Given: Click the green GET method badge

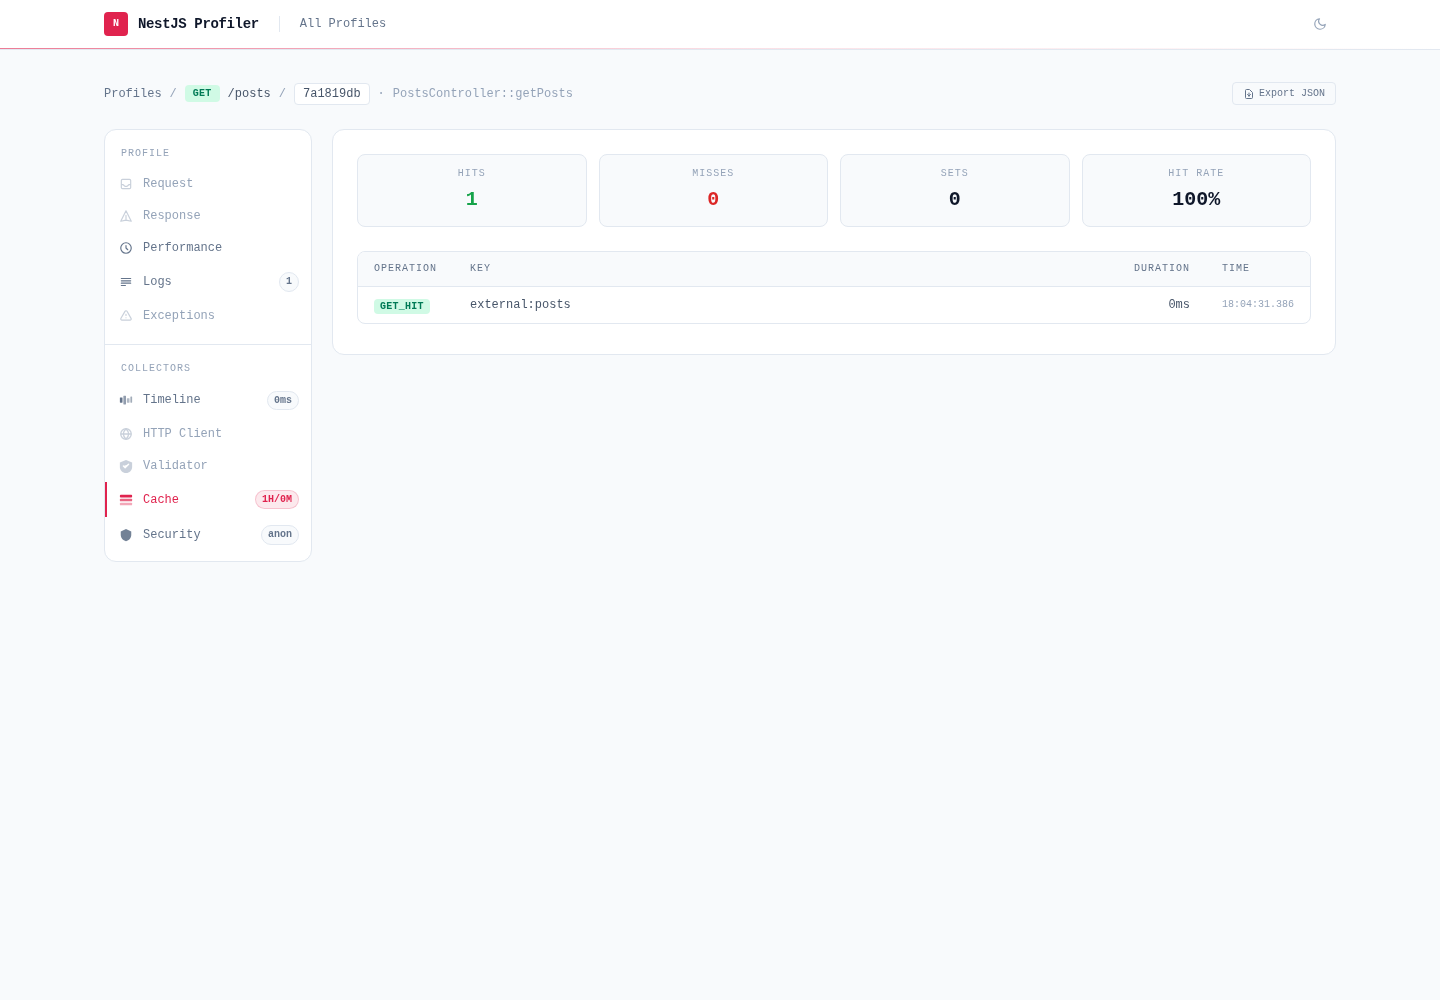Looking at the screenshot, I should [202, 94].
